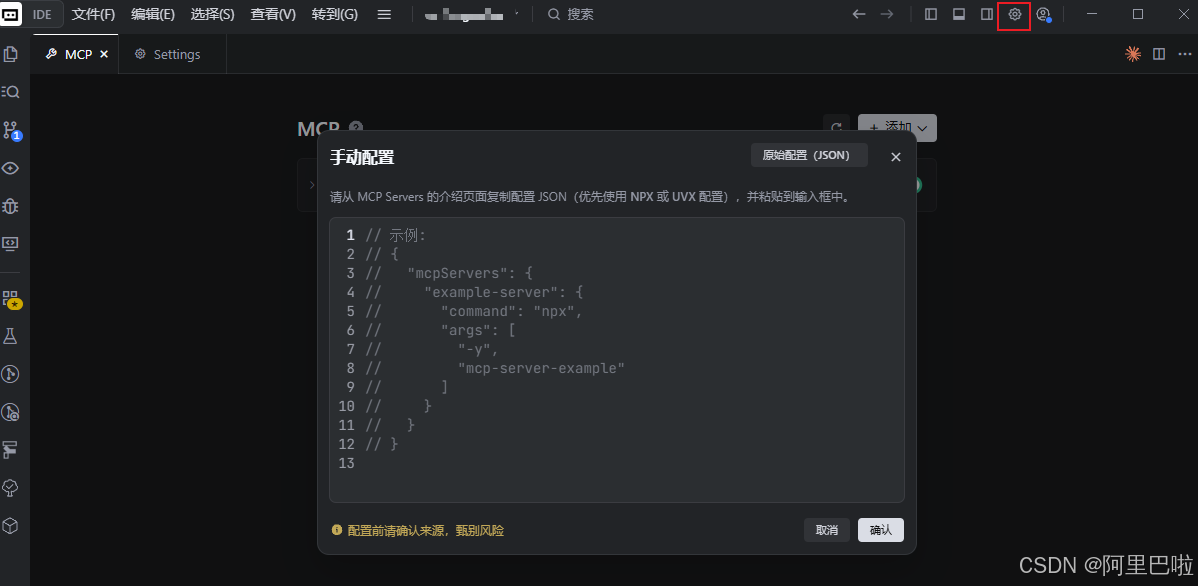Viewport: 1198px width, 586px height.
Task: Open the account profile icon
Action: pos(1044,15)
